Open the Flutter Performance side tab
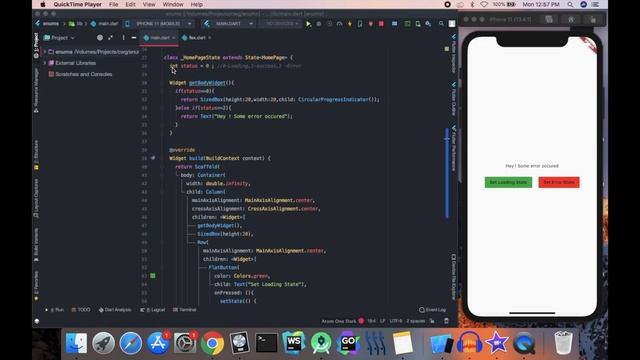The height and width of the screenshot is (360, 640). [x=453, y=149]
